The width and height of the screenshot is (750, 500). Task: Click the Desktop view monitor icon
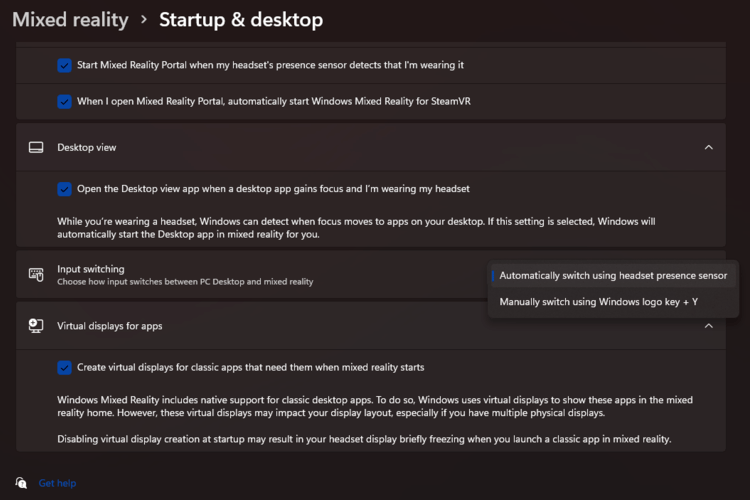pos(36,147)
